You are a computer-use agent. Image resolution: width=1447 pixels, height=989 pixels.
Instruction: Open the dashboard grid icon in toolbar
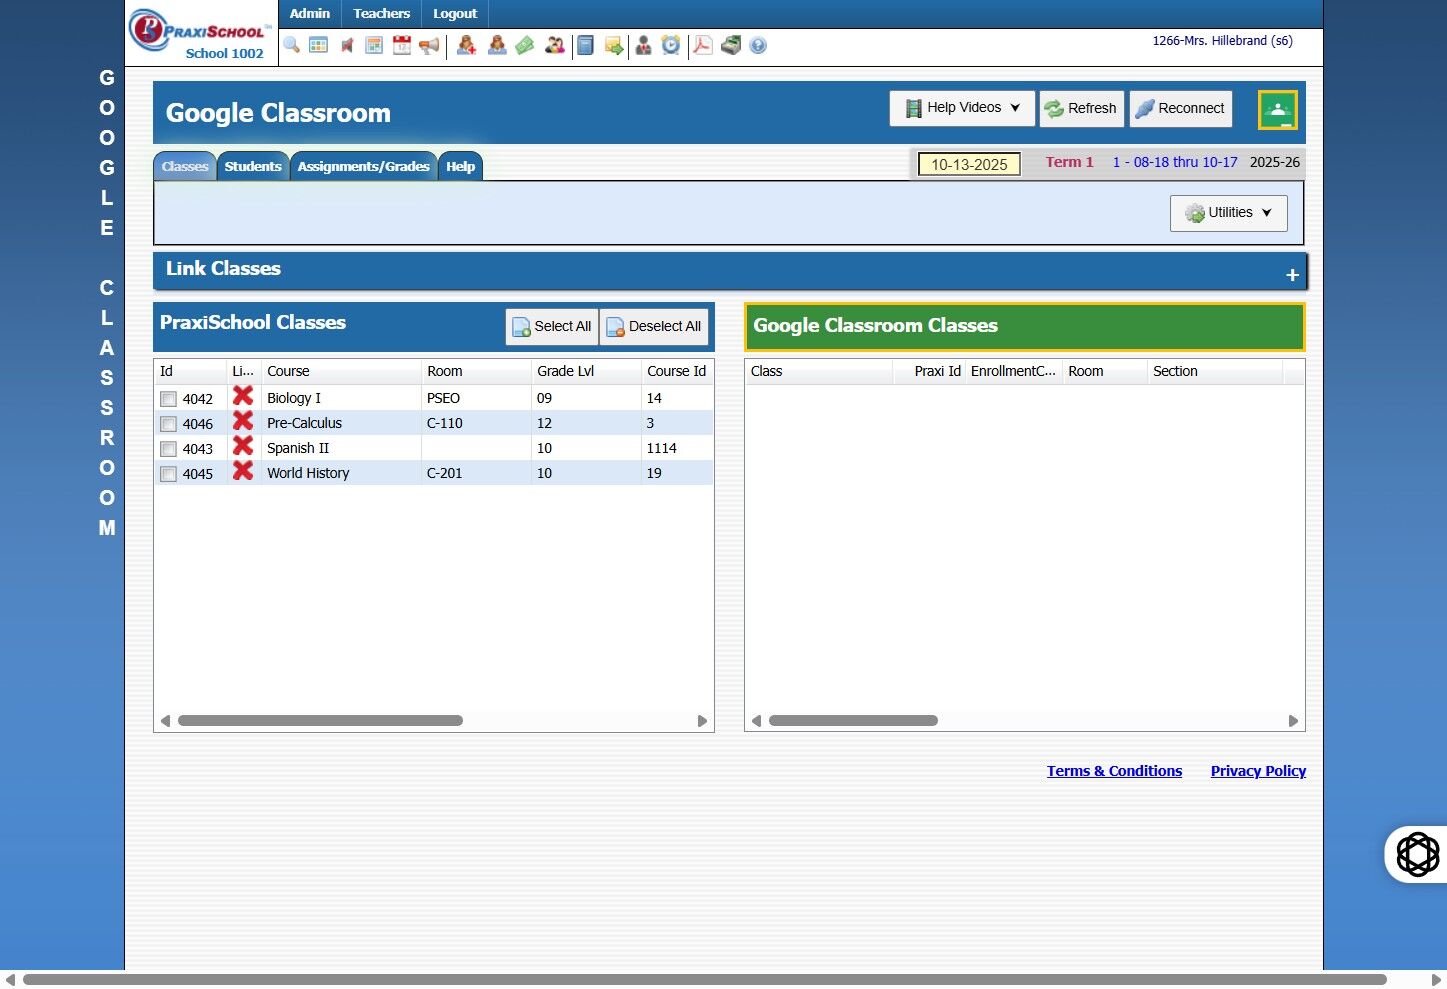pos(319,45)
